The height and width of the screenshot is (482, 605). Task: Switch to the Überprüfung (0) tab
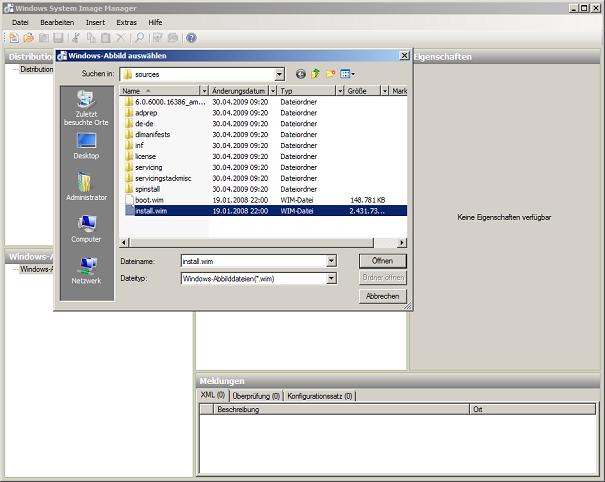256,396
